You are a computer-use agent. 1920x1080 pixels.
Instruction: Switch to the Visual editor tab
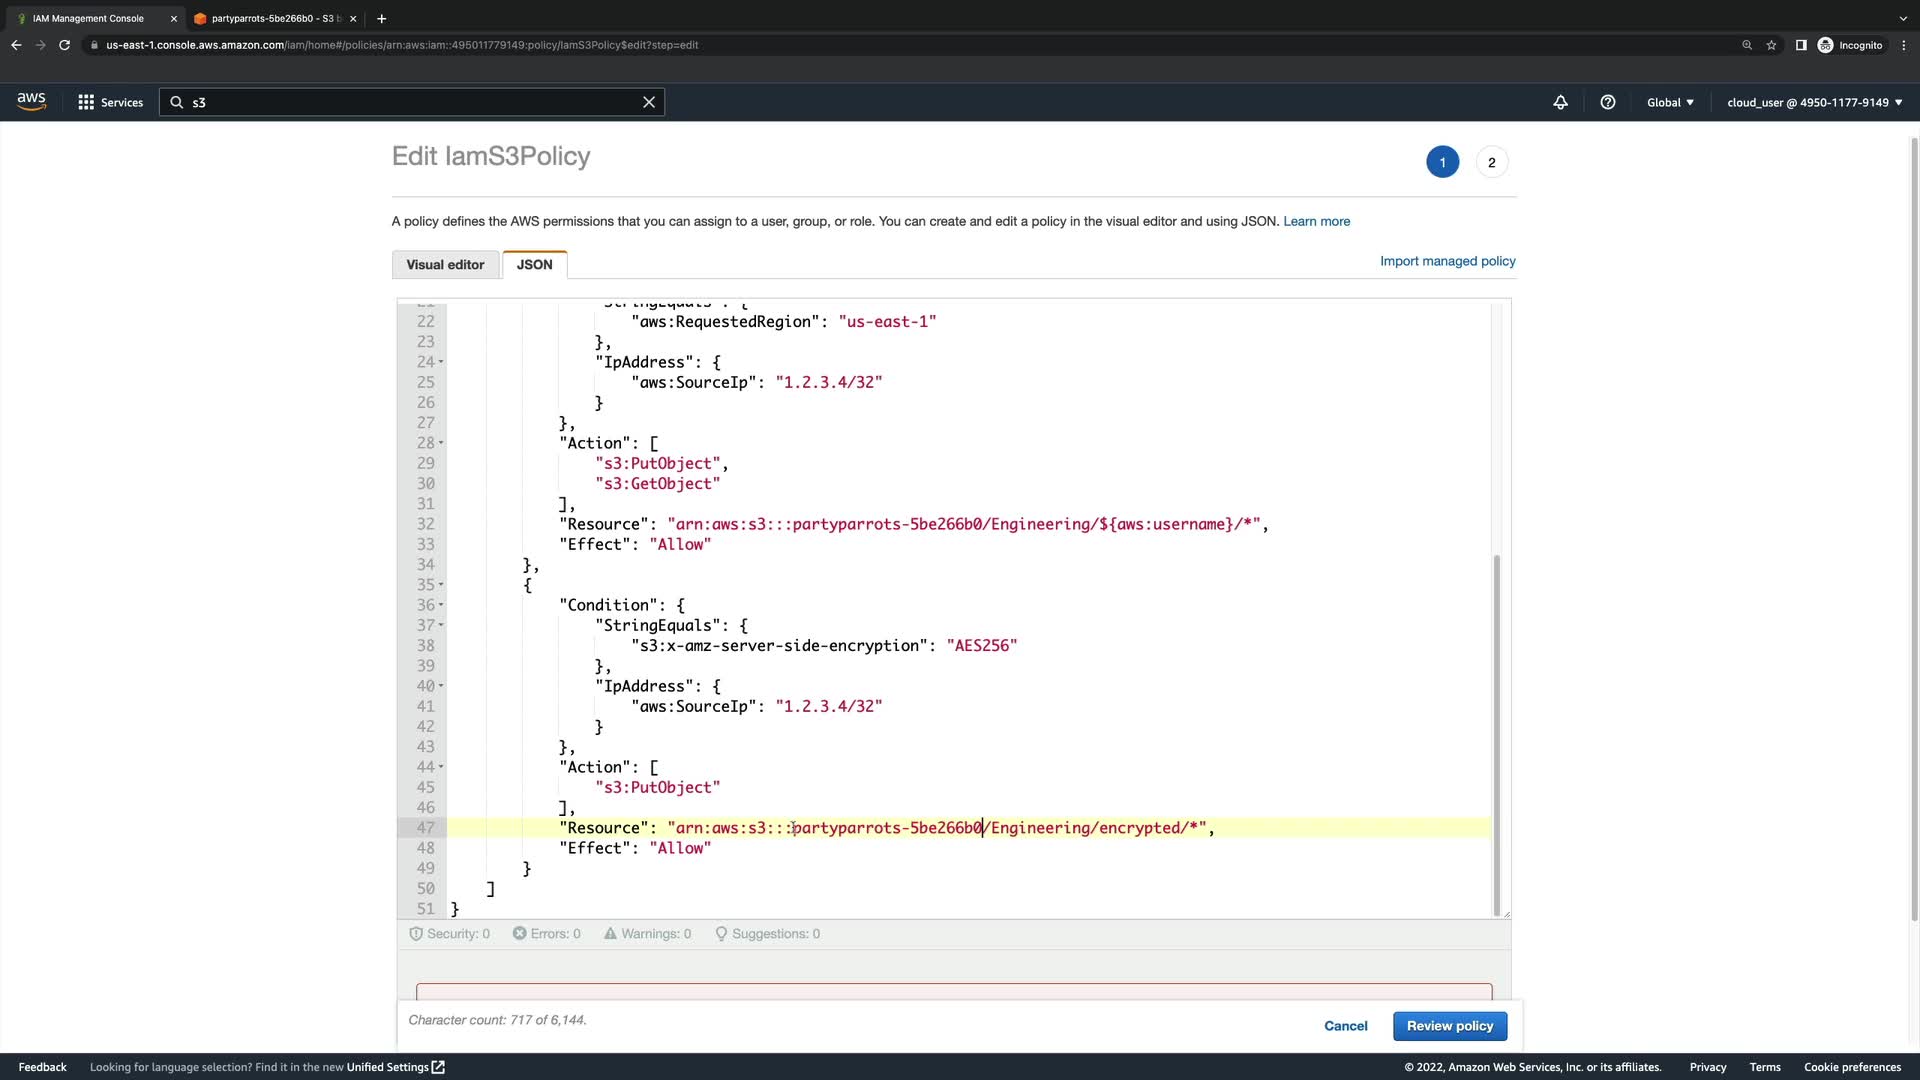pyautogui.click(x=445, y=265)
